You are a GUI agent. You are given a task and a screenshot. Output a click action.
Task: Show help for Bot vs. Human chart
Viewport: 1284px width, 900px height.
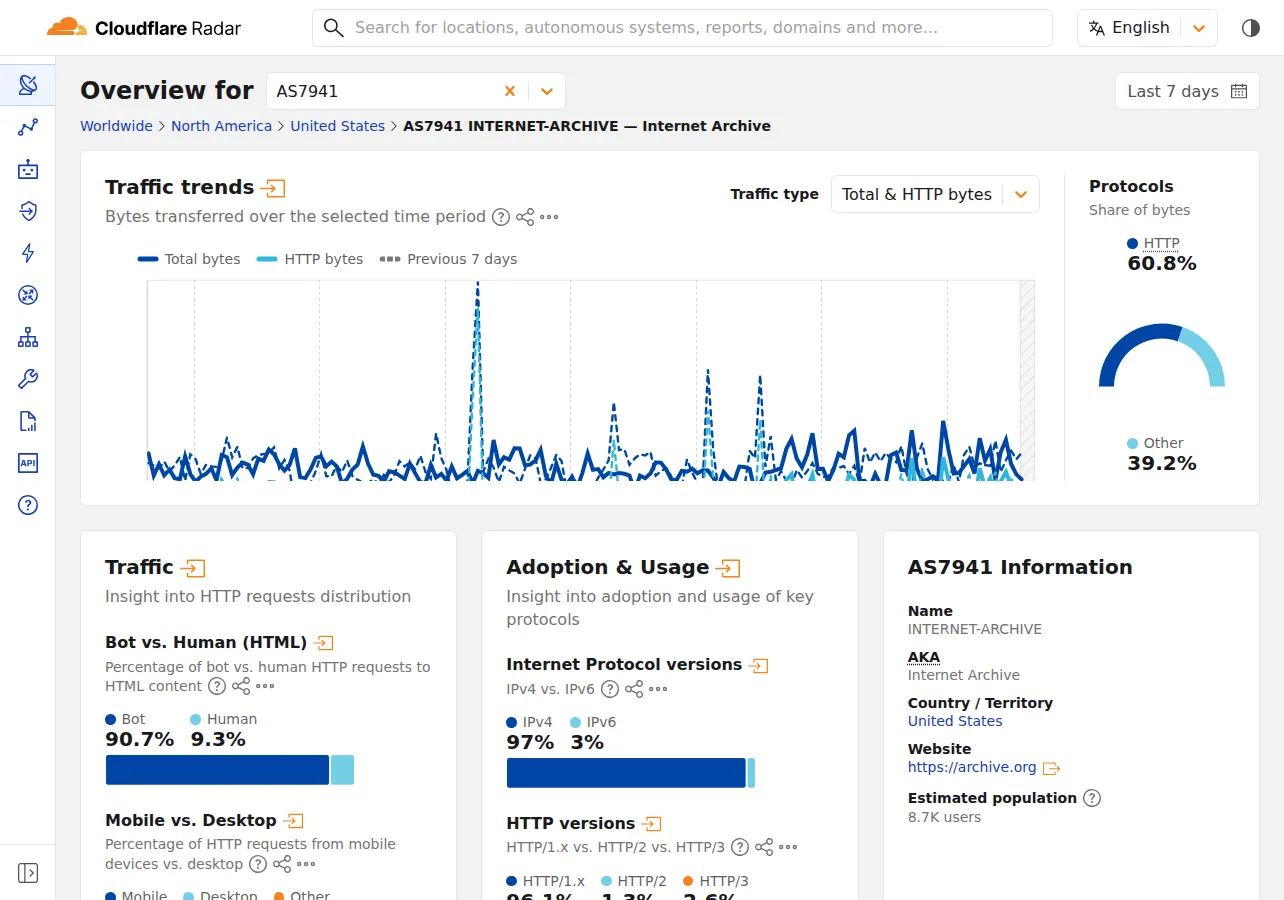(x=217, y=686)
